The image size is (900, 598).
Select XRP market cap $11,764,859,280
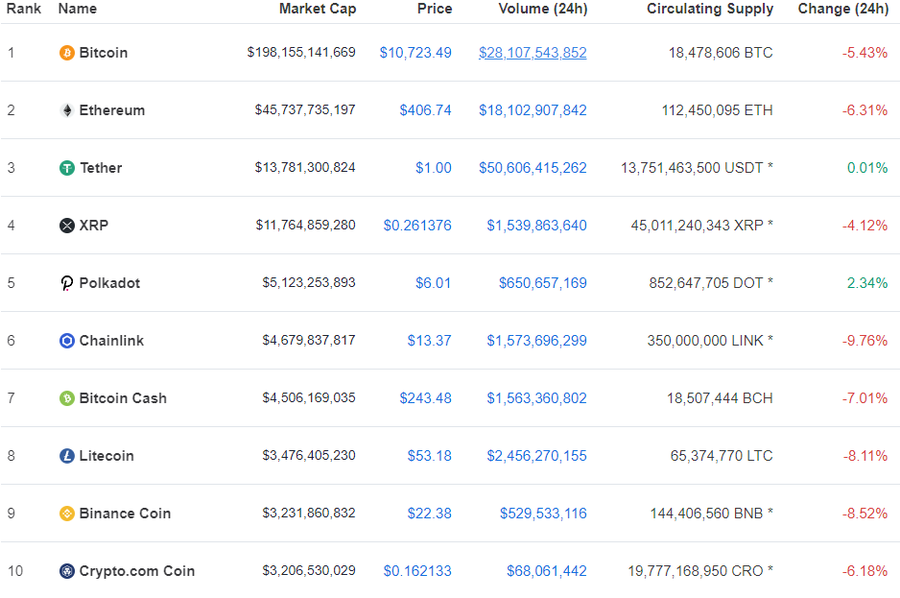(306, 225)
